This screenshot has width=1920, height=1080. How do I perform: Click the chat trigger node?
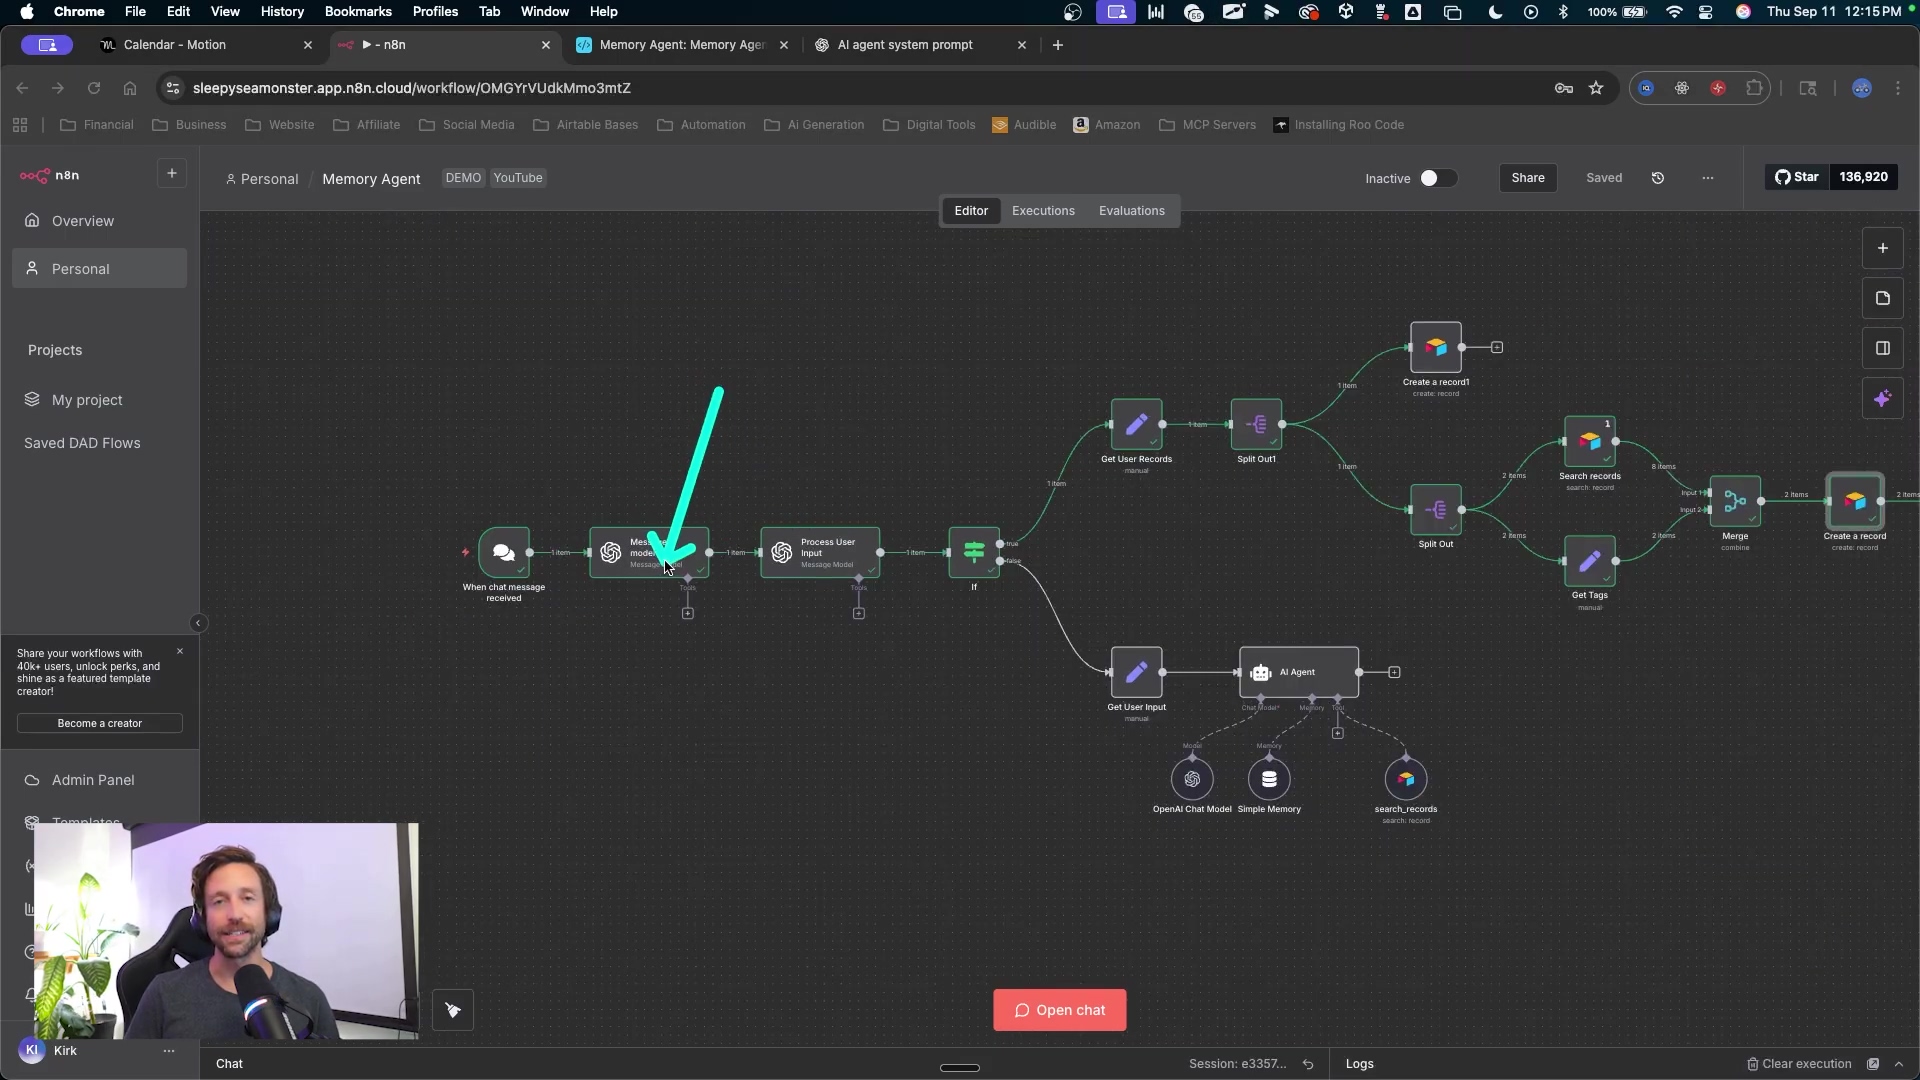coord(504,552)
